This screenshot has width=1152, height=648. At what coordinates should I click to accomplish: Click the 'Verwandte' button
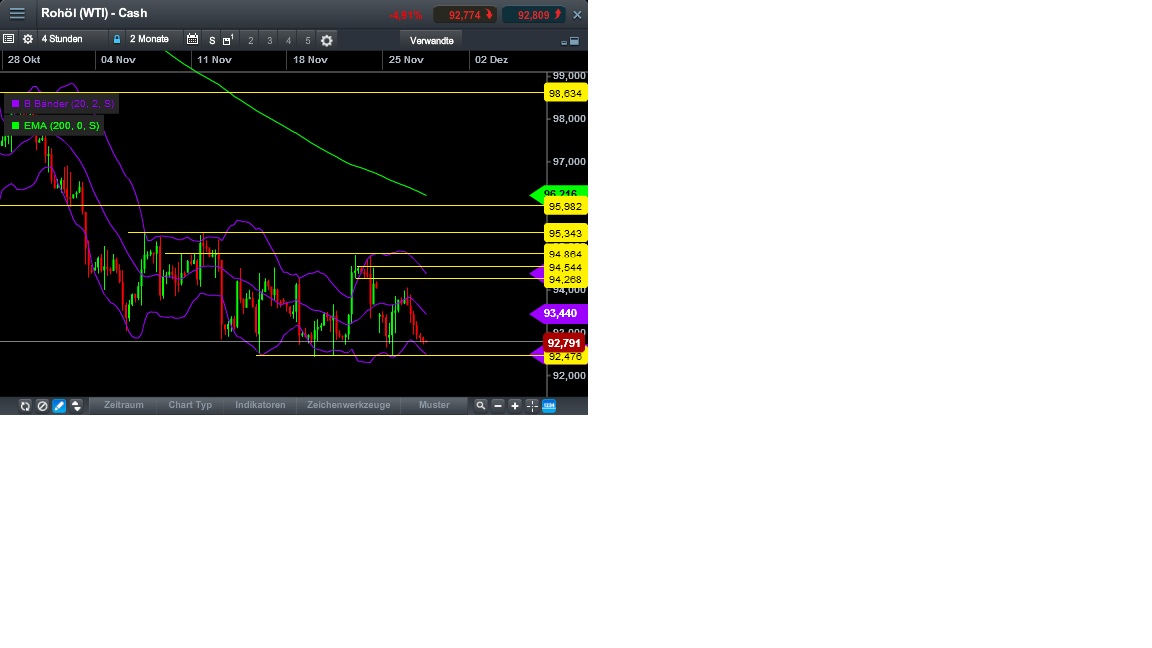(x=431, y=40)
